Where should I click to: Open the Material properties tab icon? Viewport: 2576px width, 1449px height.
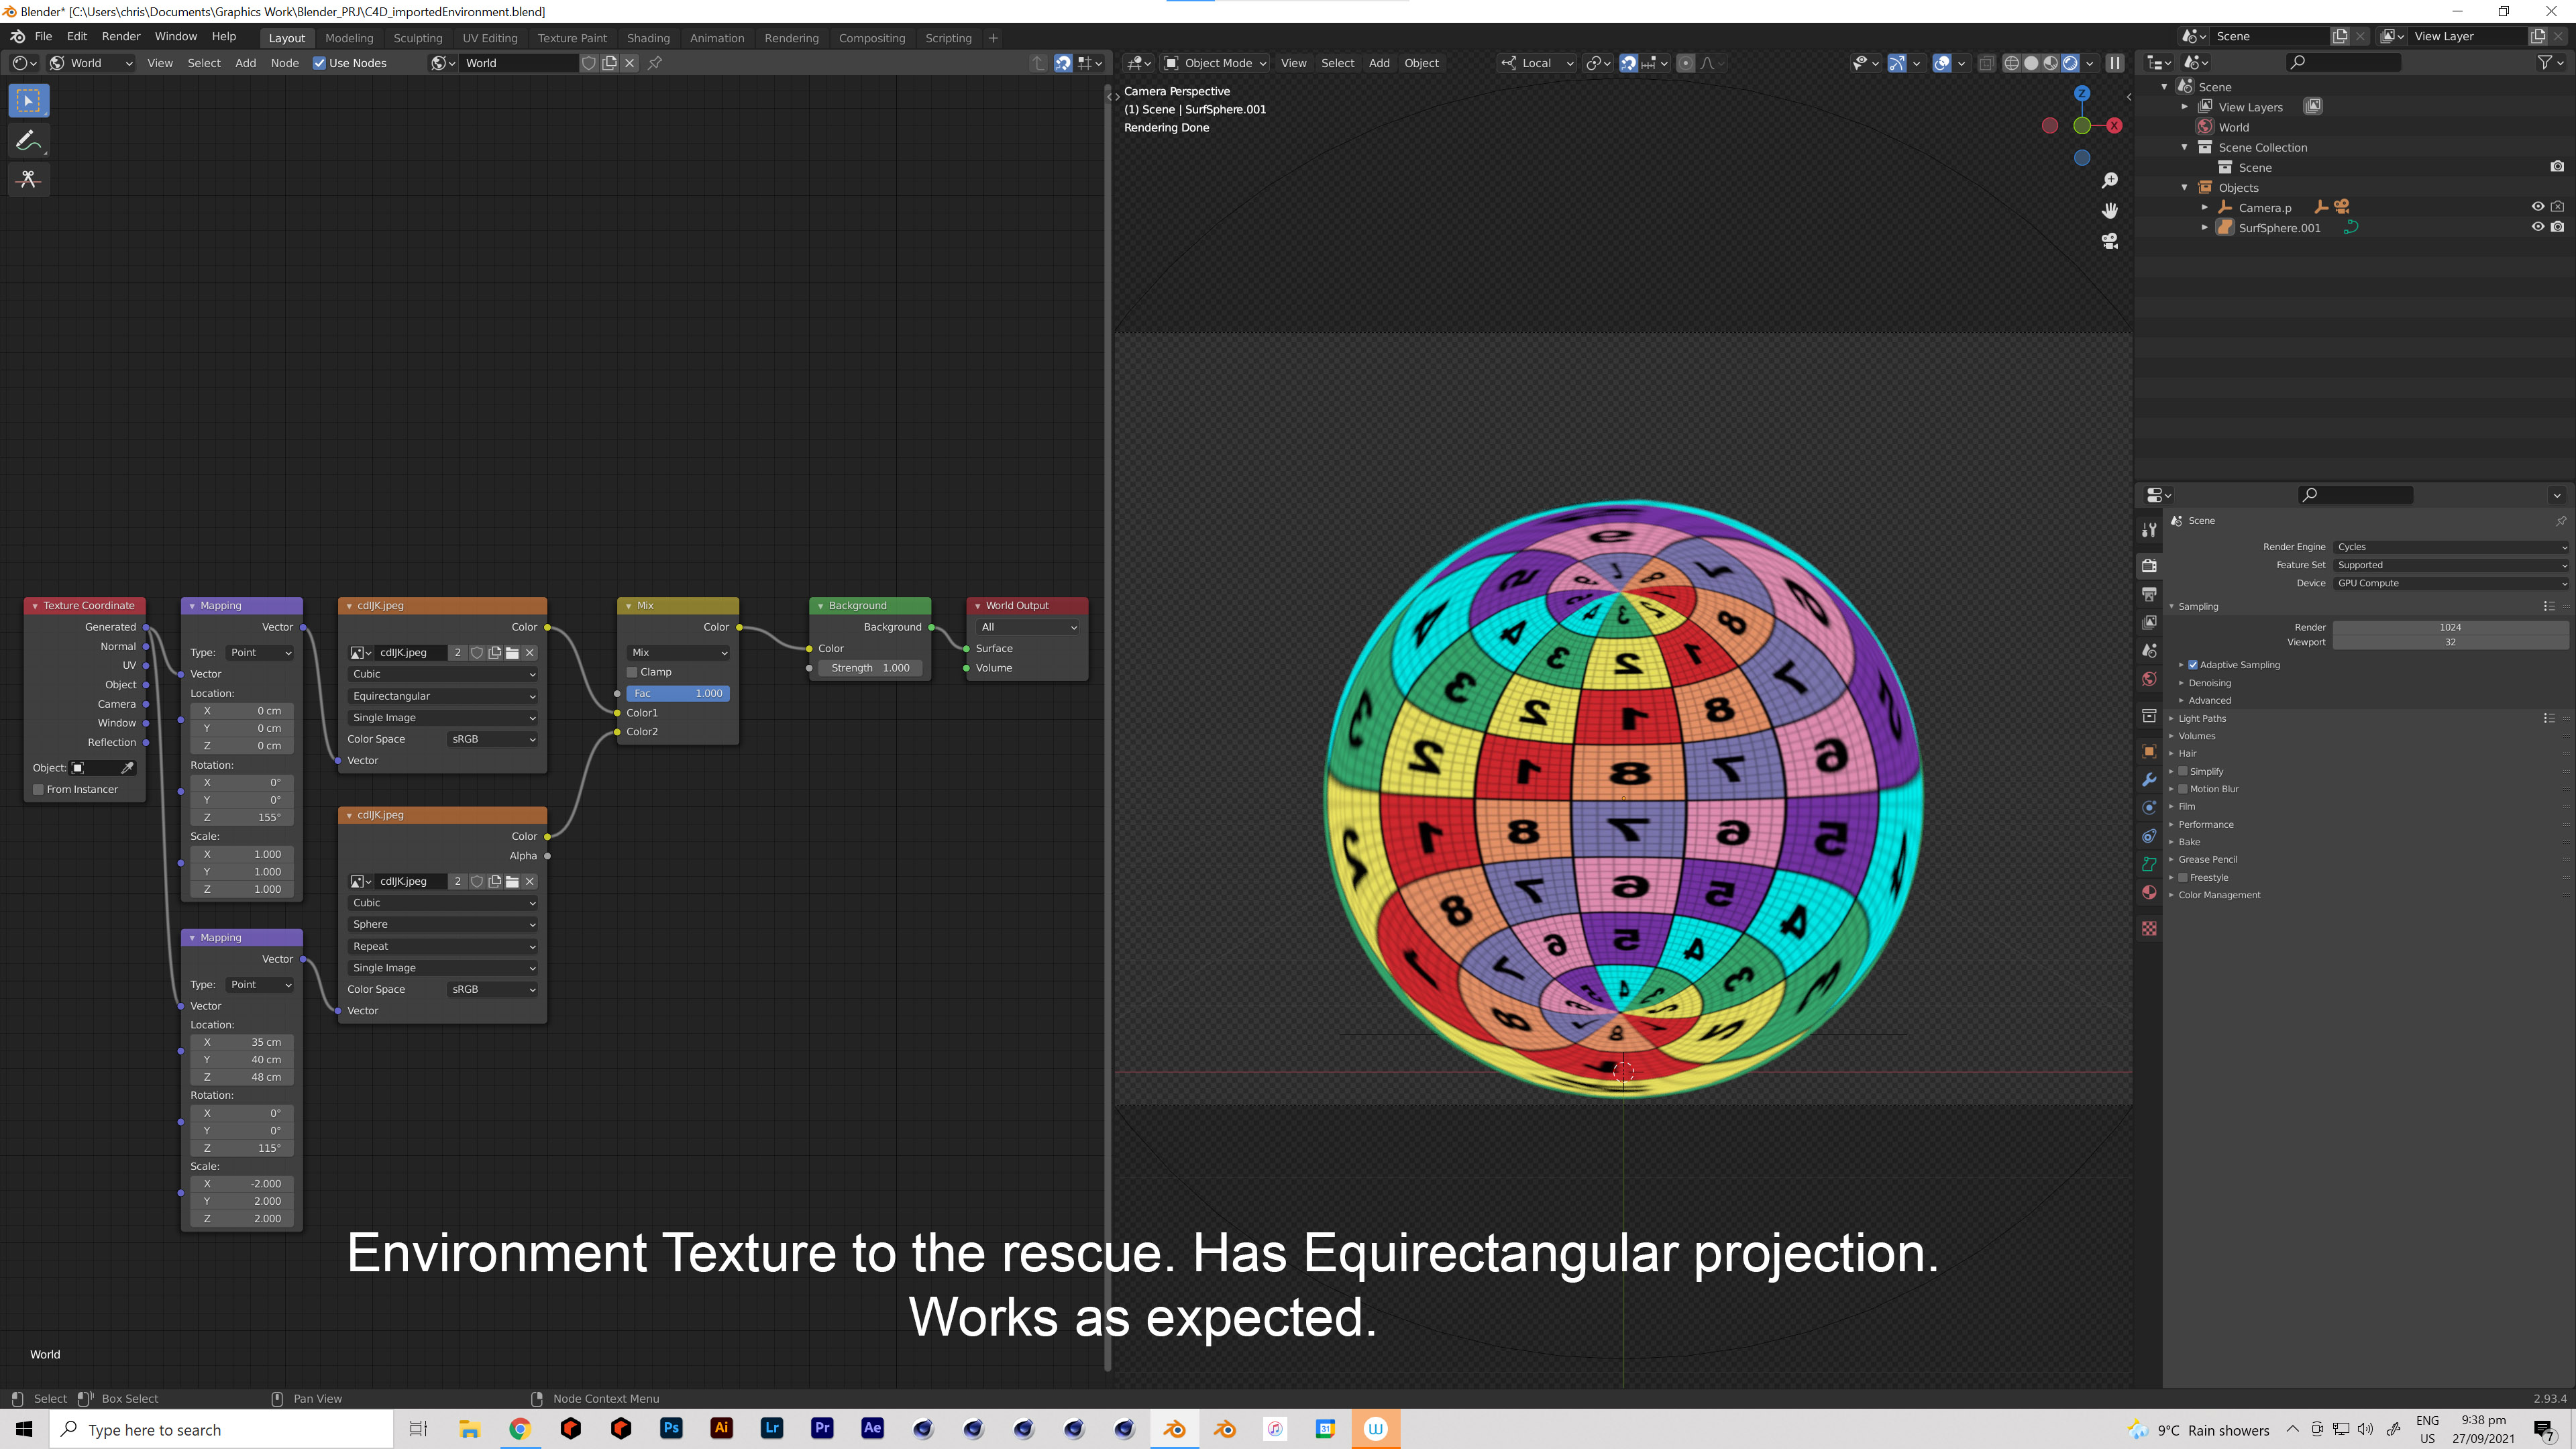[x=2149, y=892]
